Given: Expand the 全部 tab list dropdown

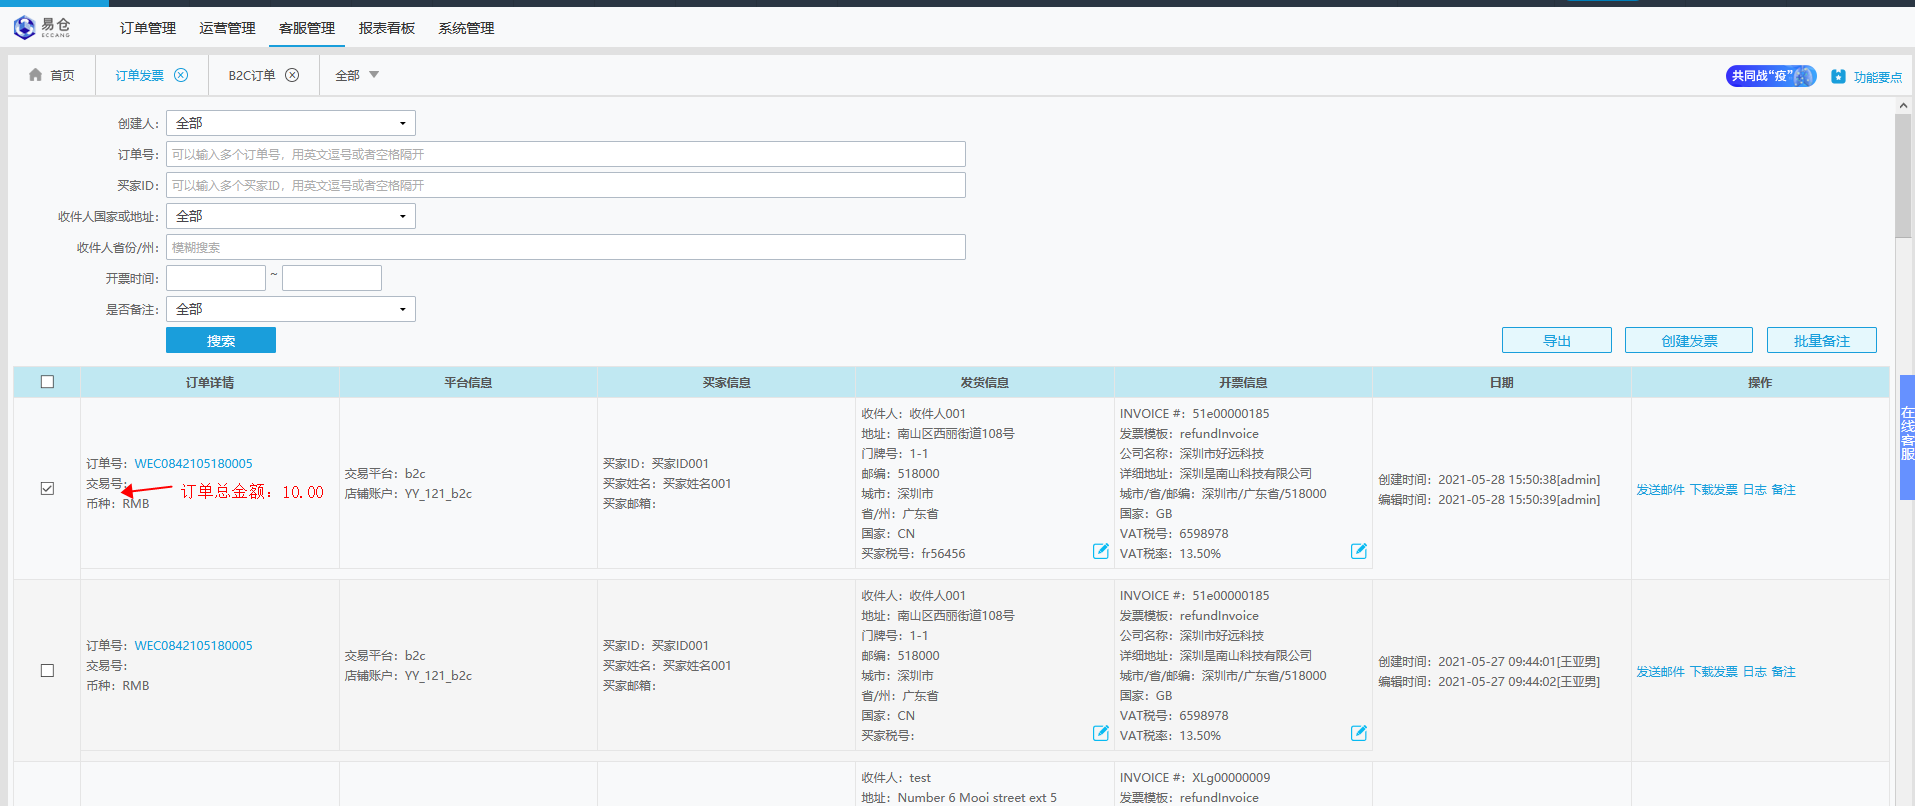Looking at the screenshot, I should 357,75.
